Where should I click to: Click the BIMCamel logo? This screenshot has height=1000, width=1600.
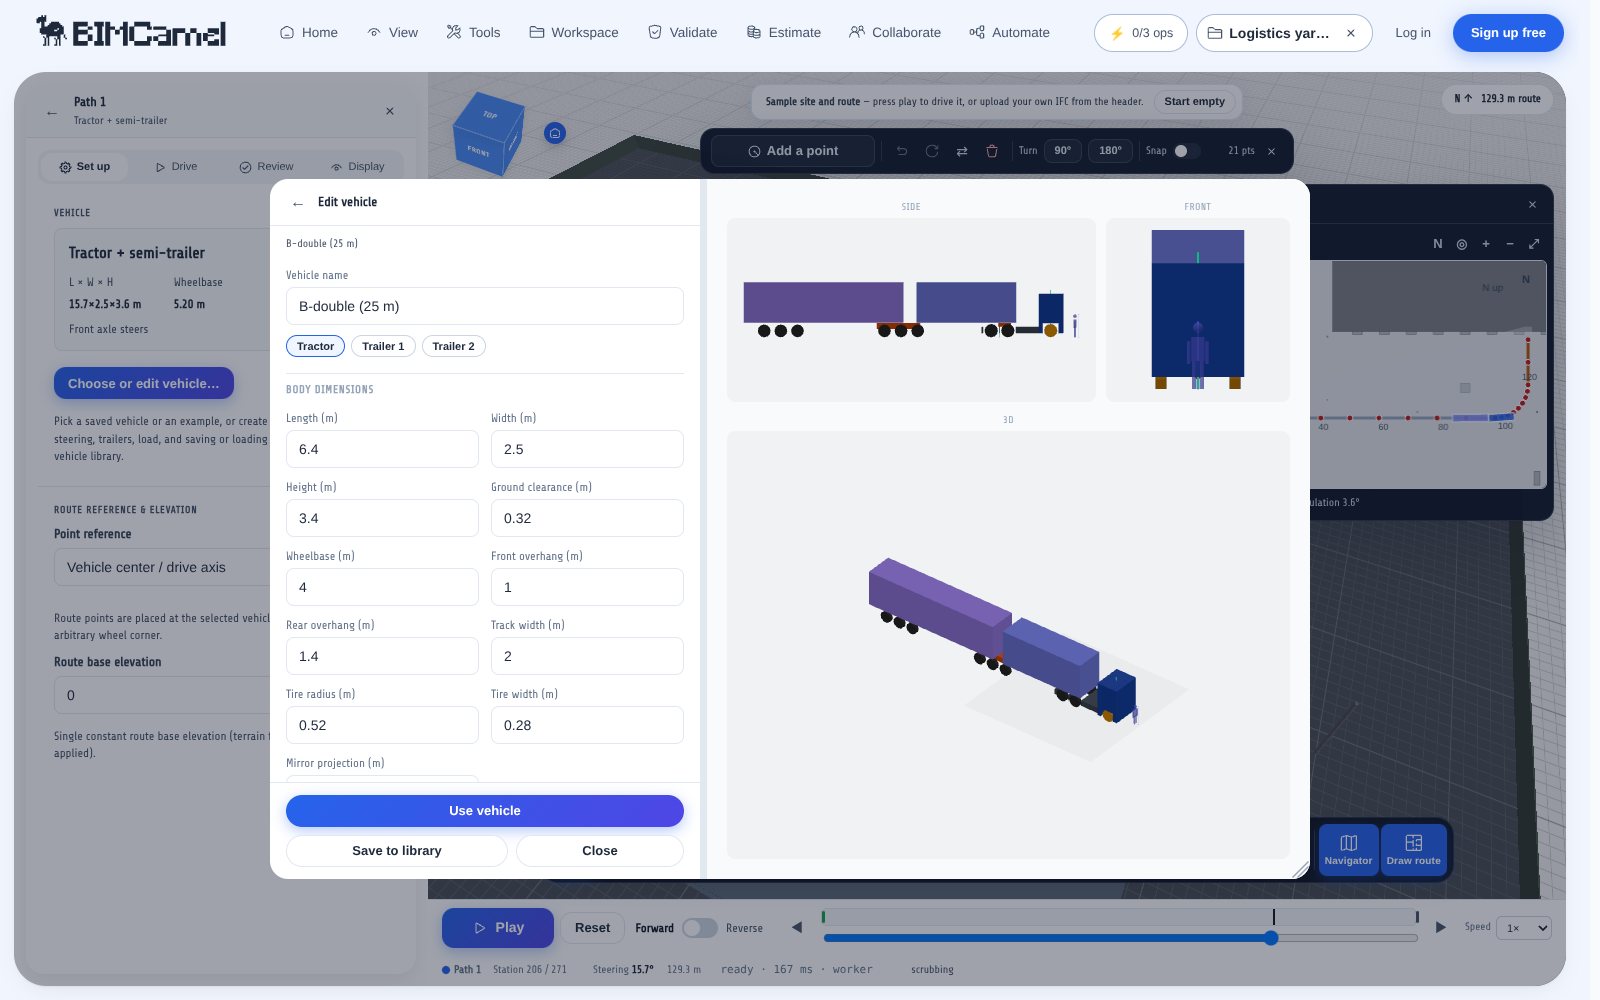(x=131, y=32)
